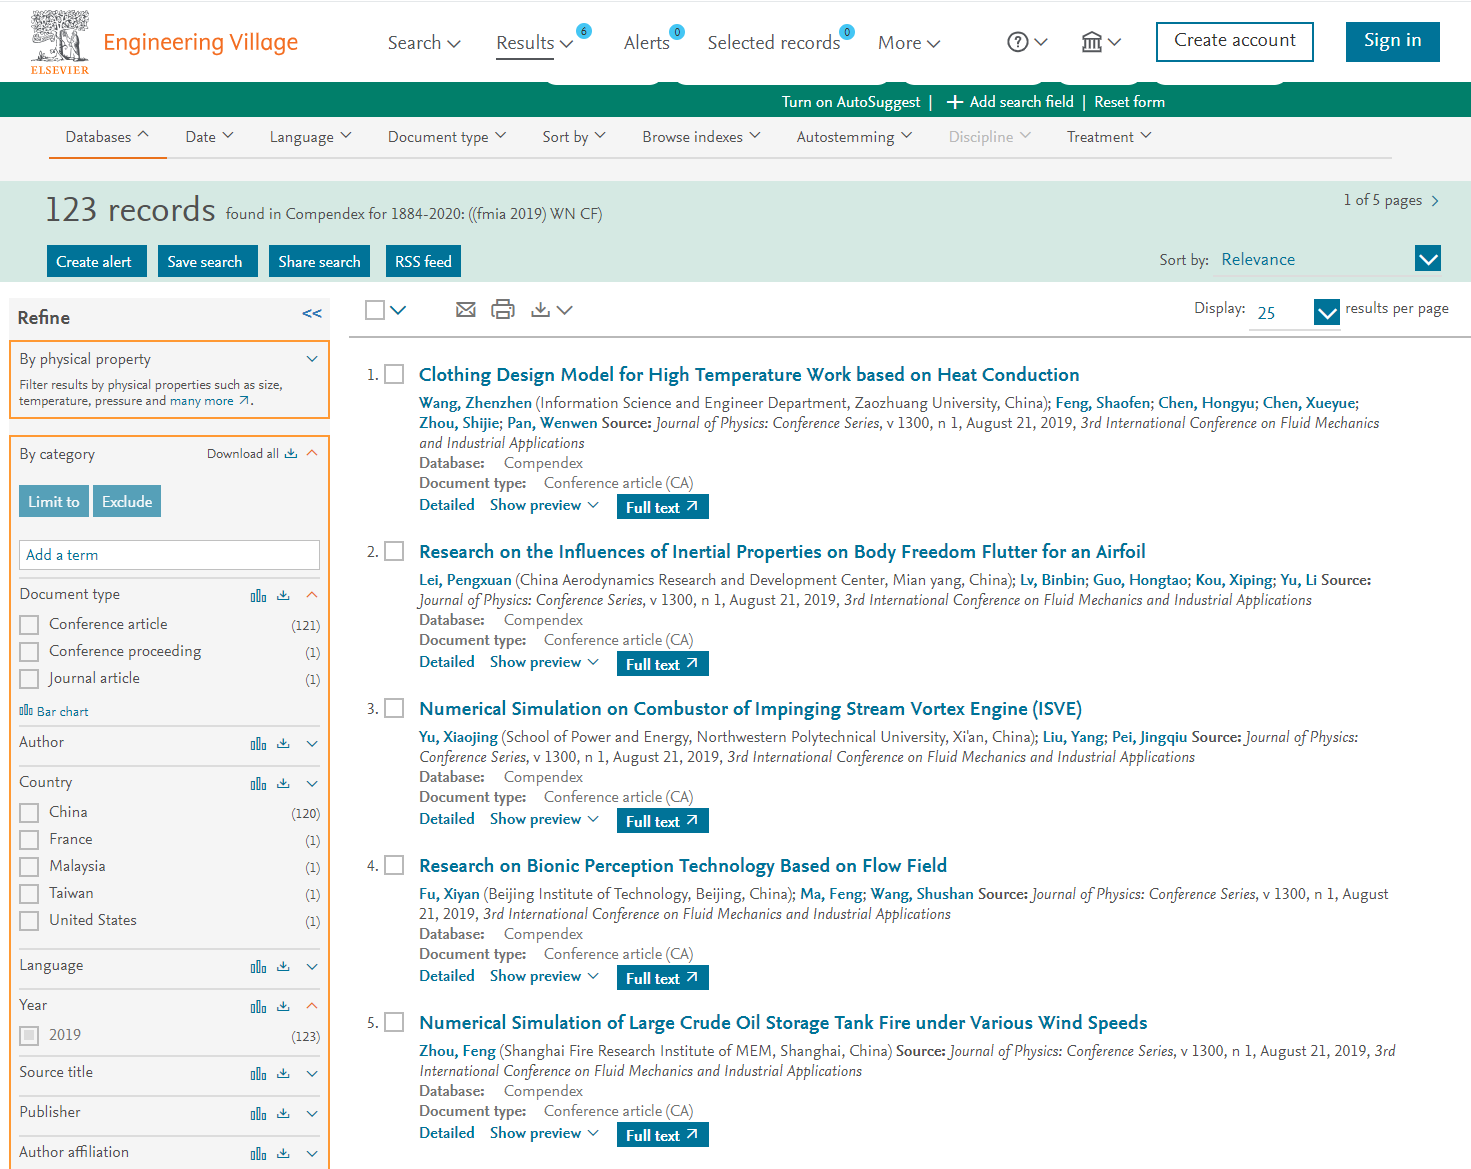This screenshot has width=1471, height=1169.
Task: Download the Country facet data
Action: (x=284, y=784)
